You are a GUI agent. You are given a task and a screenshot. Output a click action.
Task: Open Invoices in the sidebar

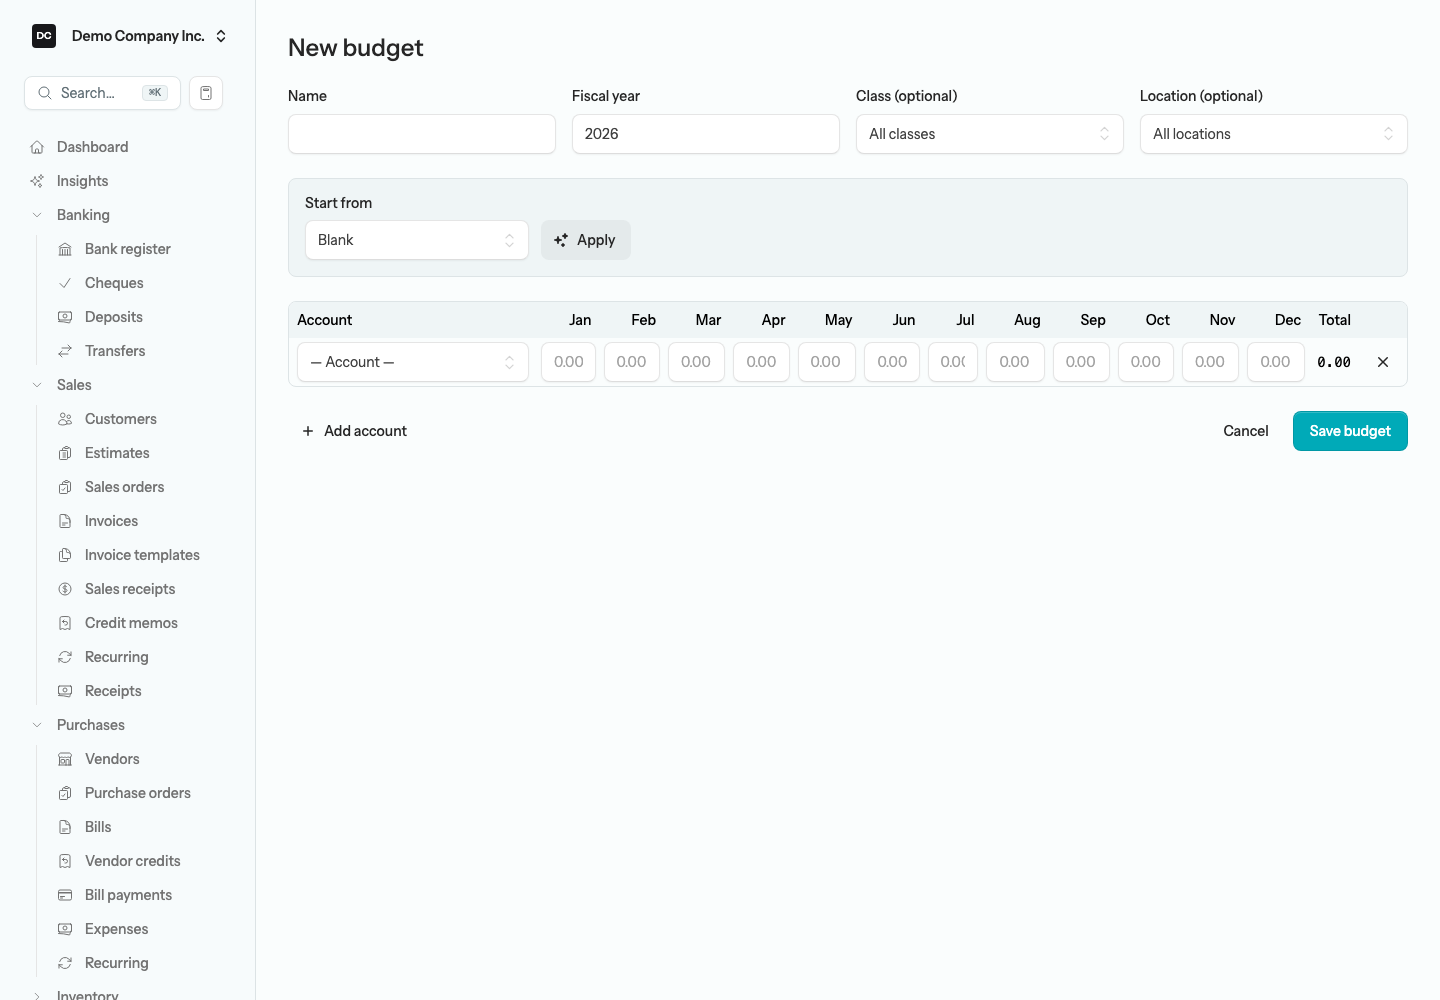pyautogui.click(x=111, y=521)
